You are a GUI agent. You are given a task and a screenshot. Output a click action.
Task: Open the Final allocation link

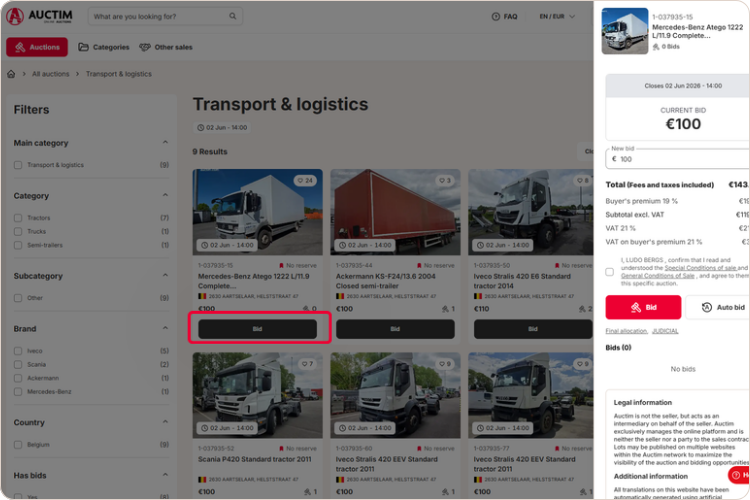click(627, 331)
